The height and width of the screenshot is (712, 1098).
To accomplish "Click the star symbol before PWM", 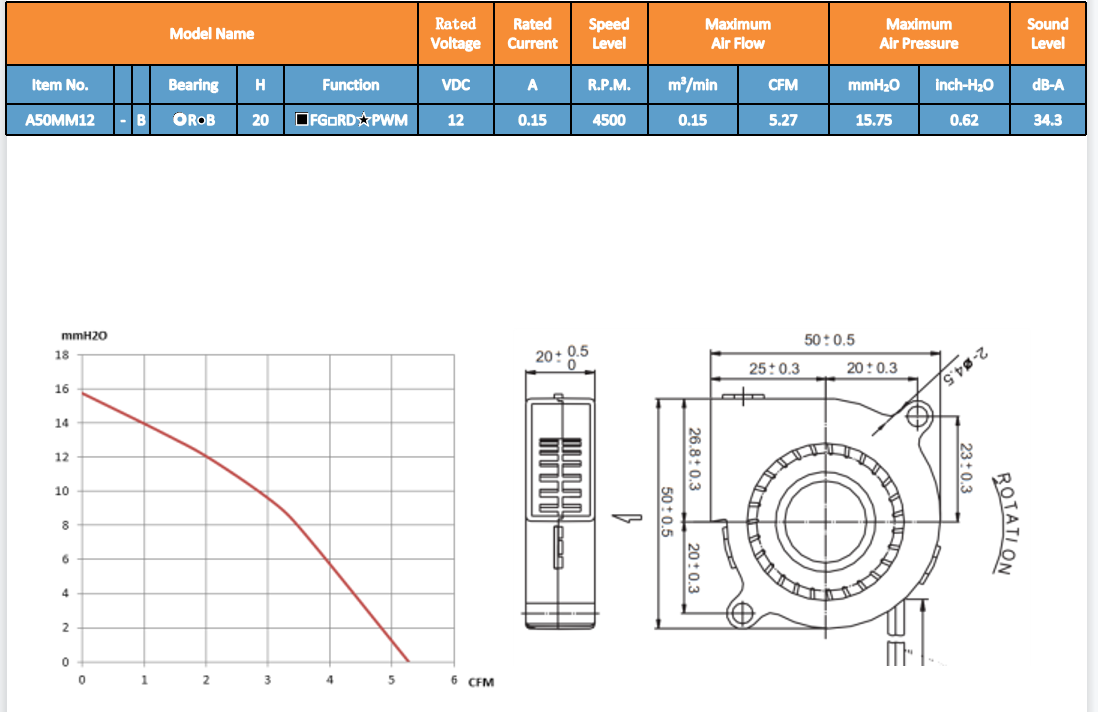I will (x=363, y=120).
